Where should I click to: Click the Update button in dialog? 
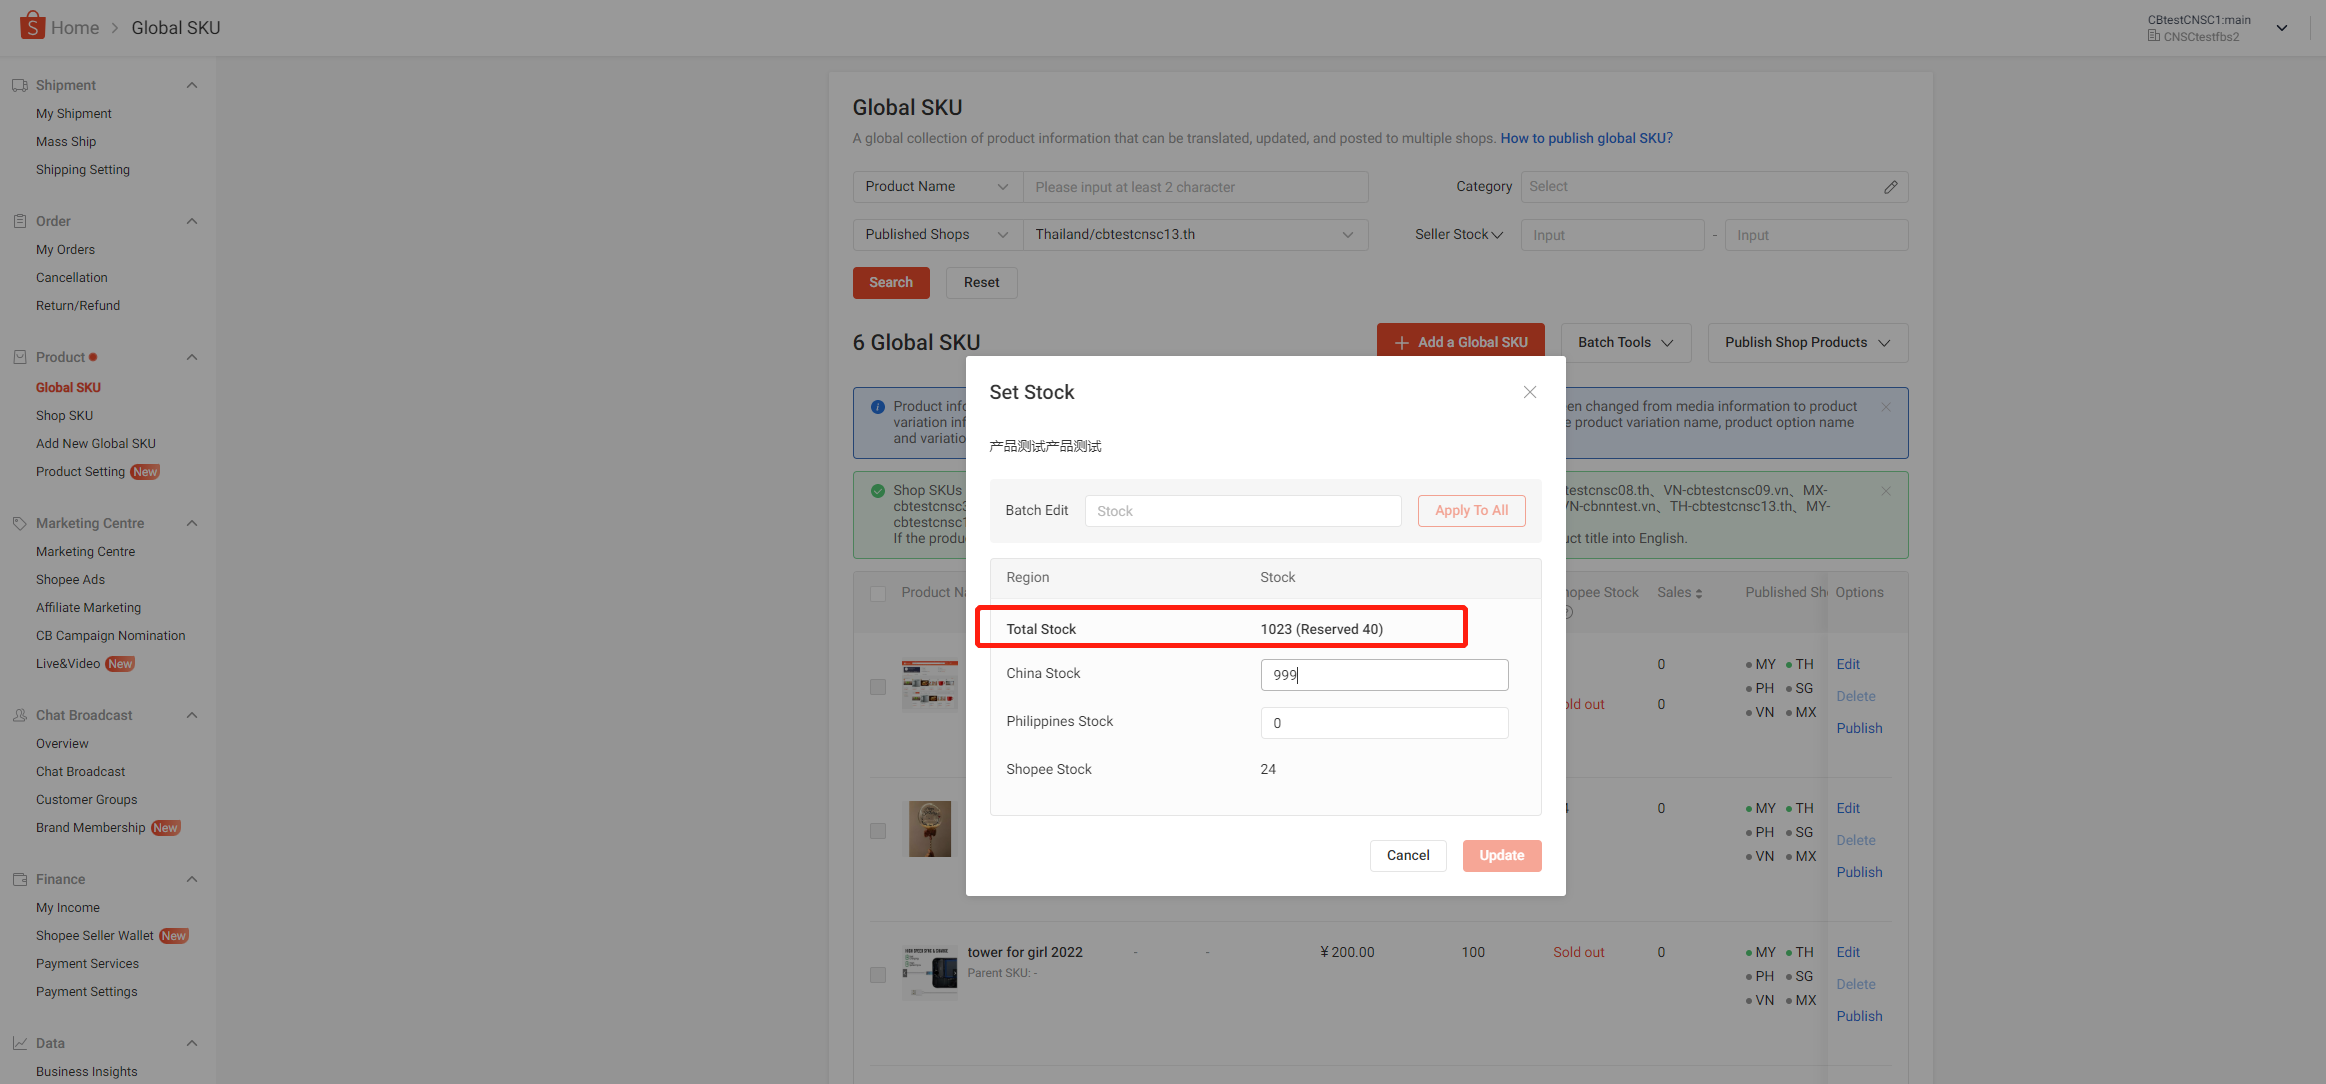(x=1501, y=855)
